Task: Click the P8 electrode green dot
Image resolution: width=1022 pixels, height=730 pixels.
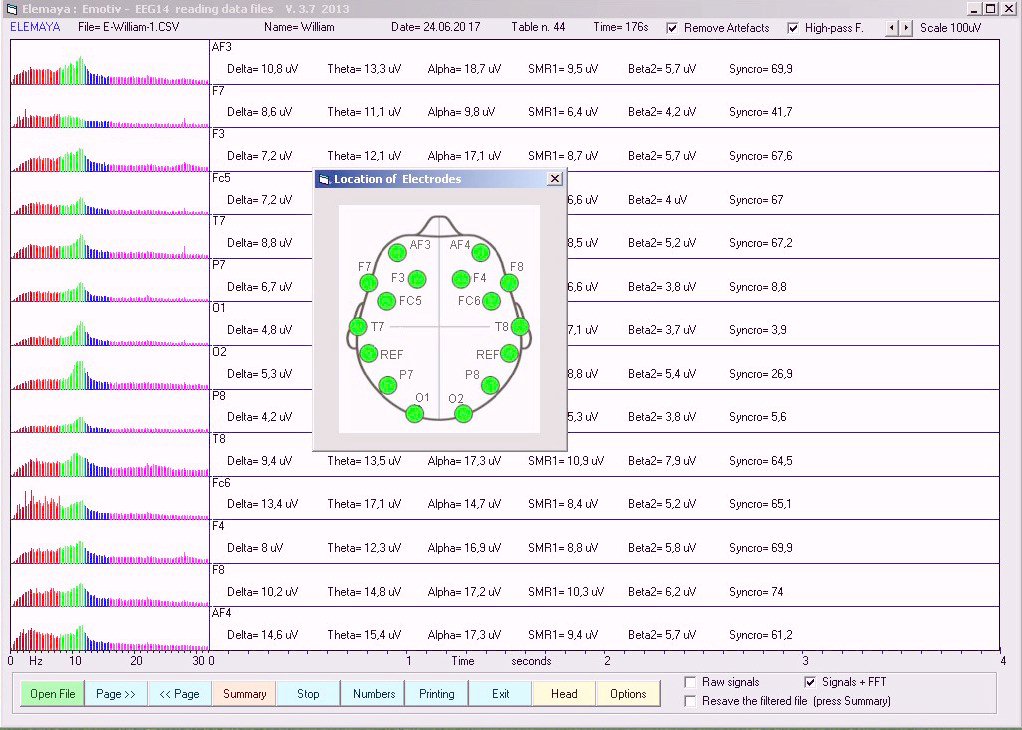Action: [489, 384]
